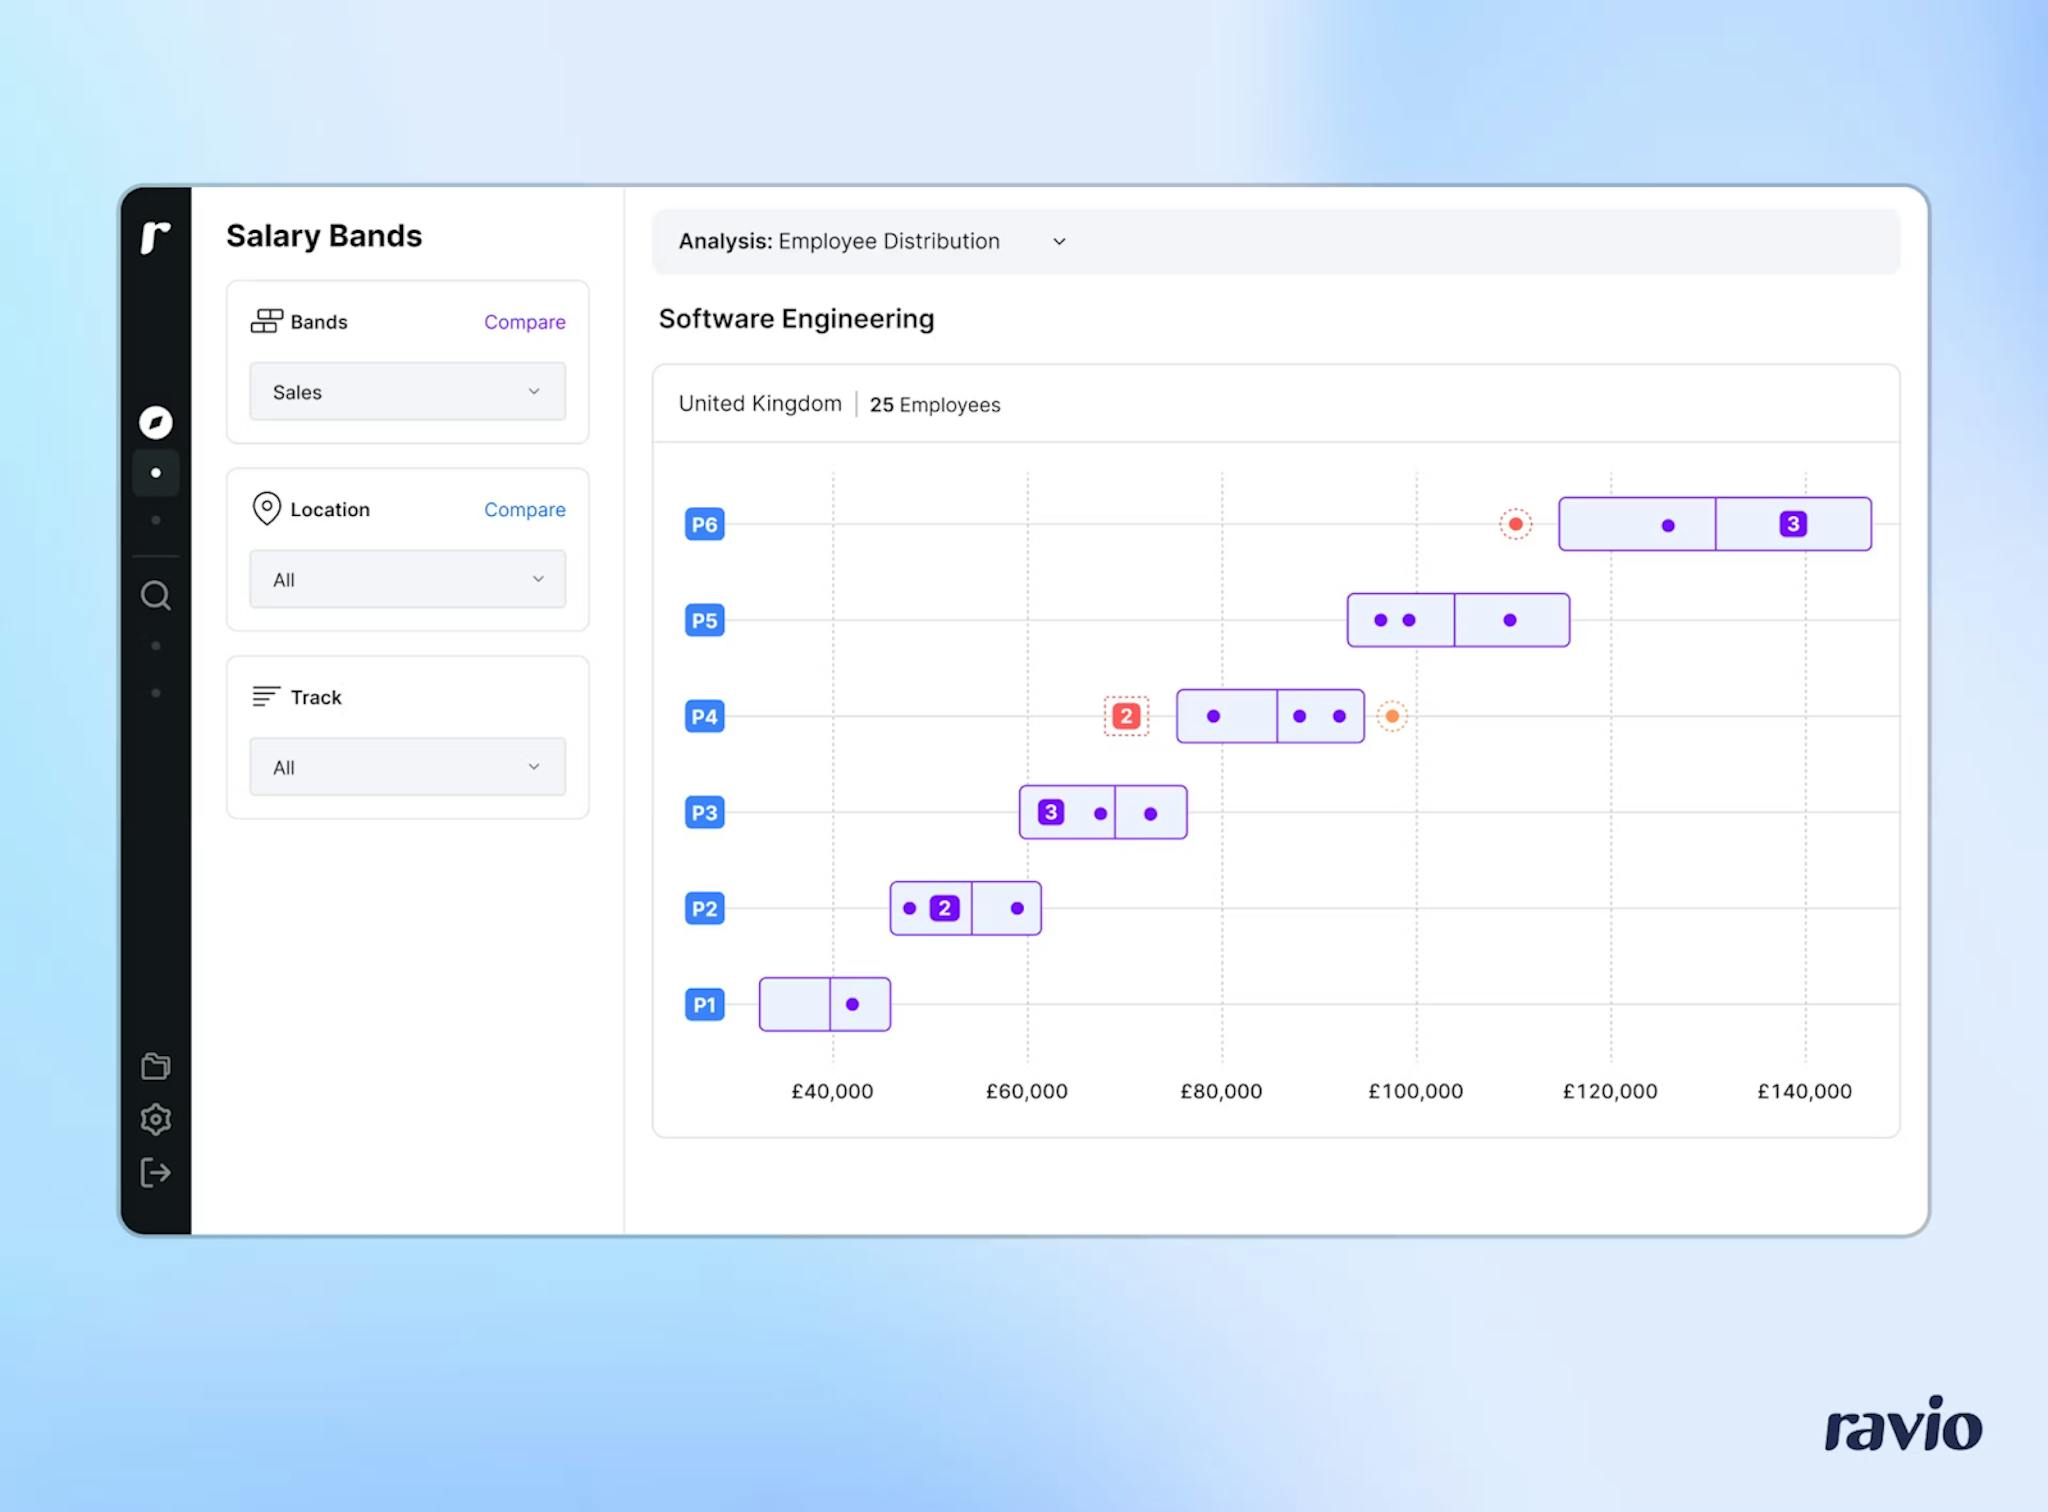Open the Analysis Employee Distribution selector

[872, 241]
